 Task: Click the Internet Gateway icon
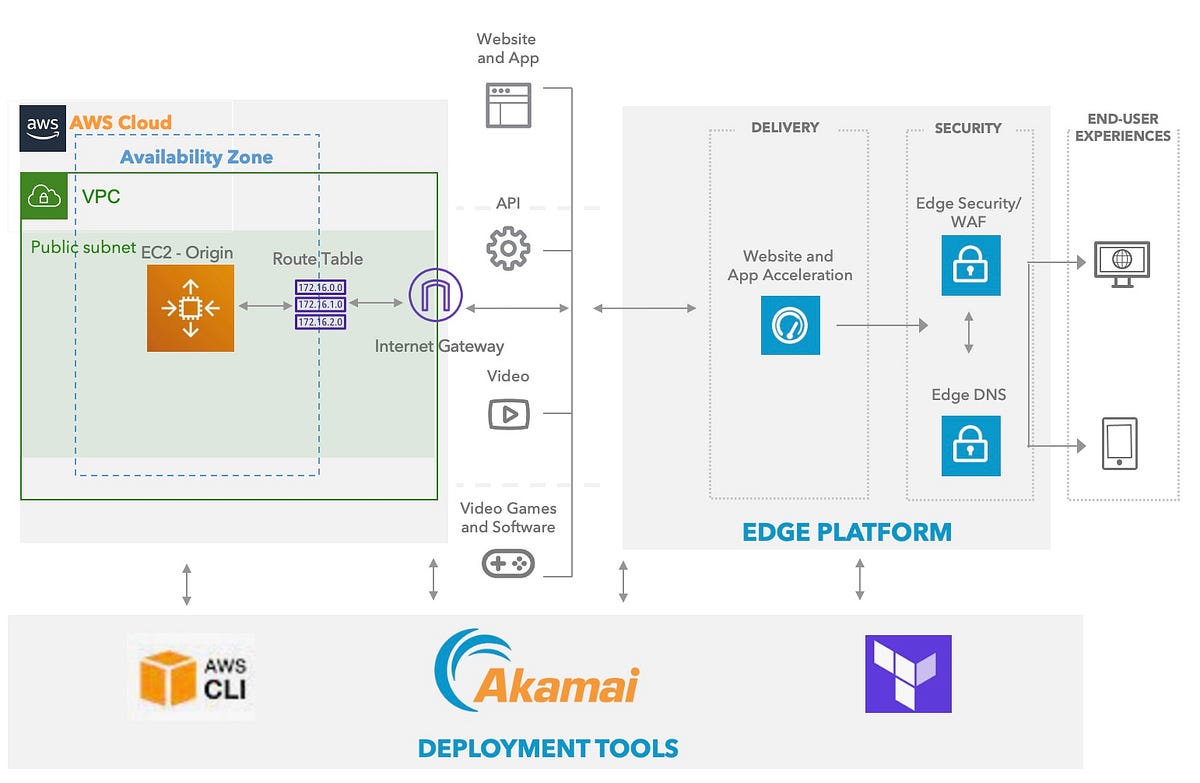click(436, 295)
